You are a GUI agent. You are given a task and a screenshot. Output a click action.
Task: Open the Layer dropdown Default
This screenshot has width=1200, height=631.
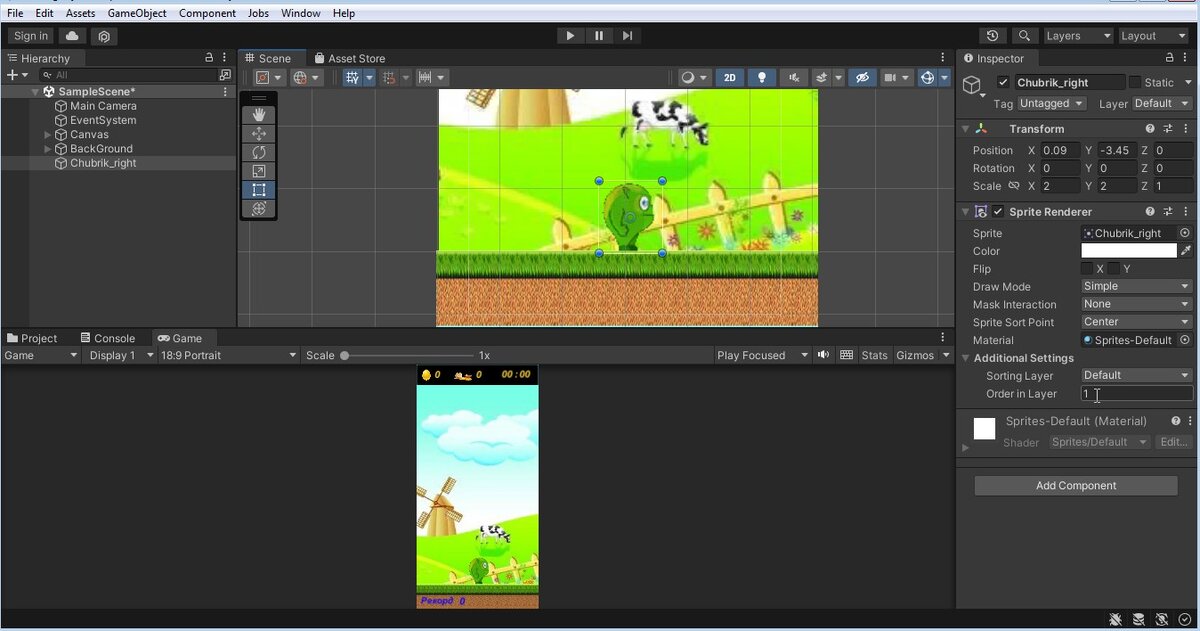(x=1162, y=103)
